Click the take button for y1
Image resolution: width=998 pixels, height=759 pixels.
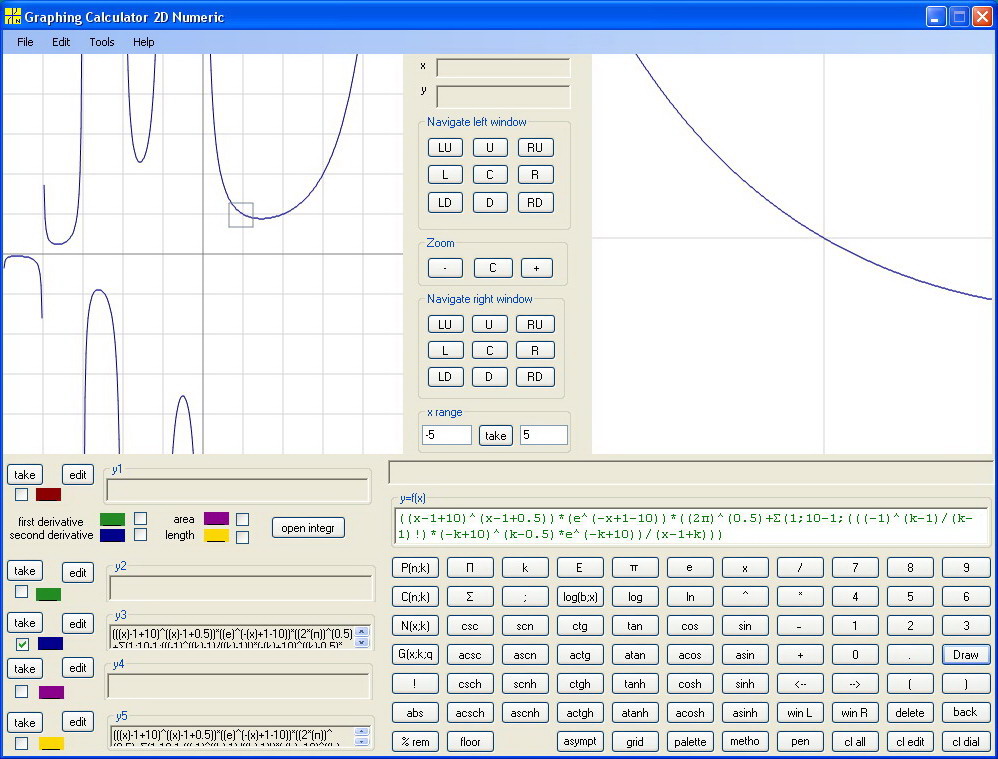25,474
